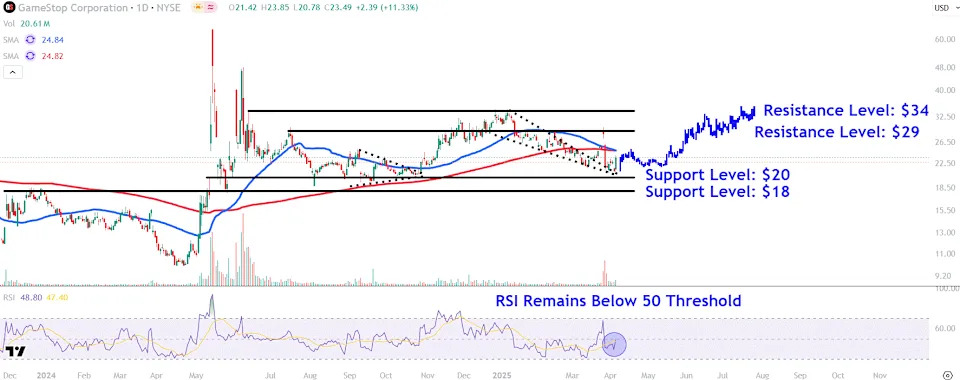
Task: Select 'RSI Remains Below 50 Threshold' text
Action: (x=618, y=300)
